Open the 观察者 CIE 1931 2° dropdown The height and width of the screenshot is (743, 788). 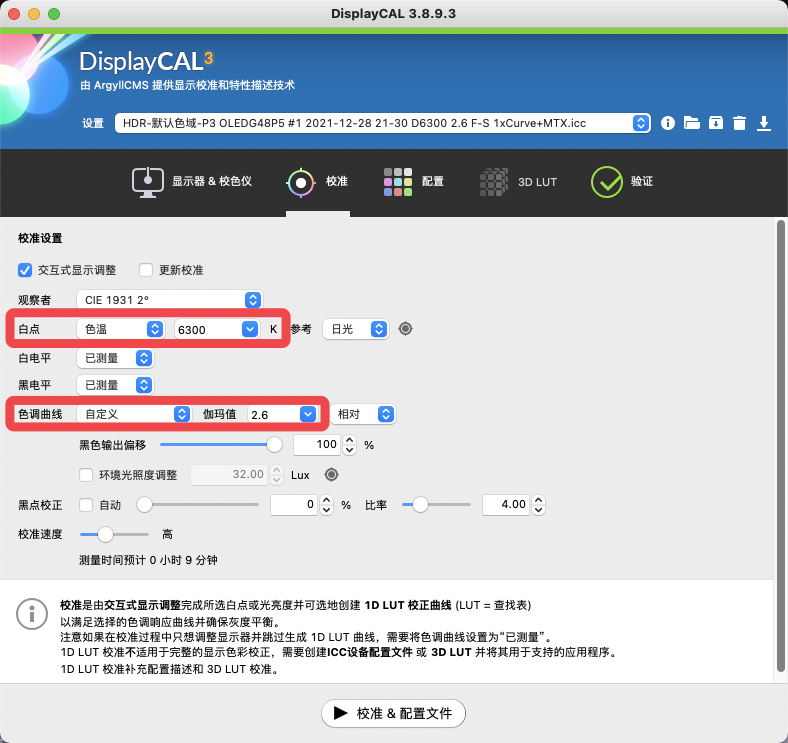click(x=170, y=300)
